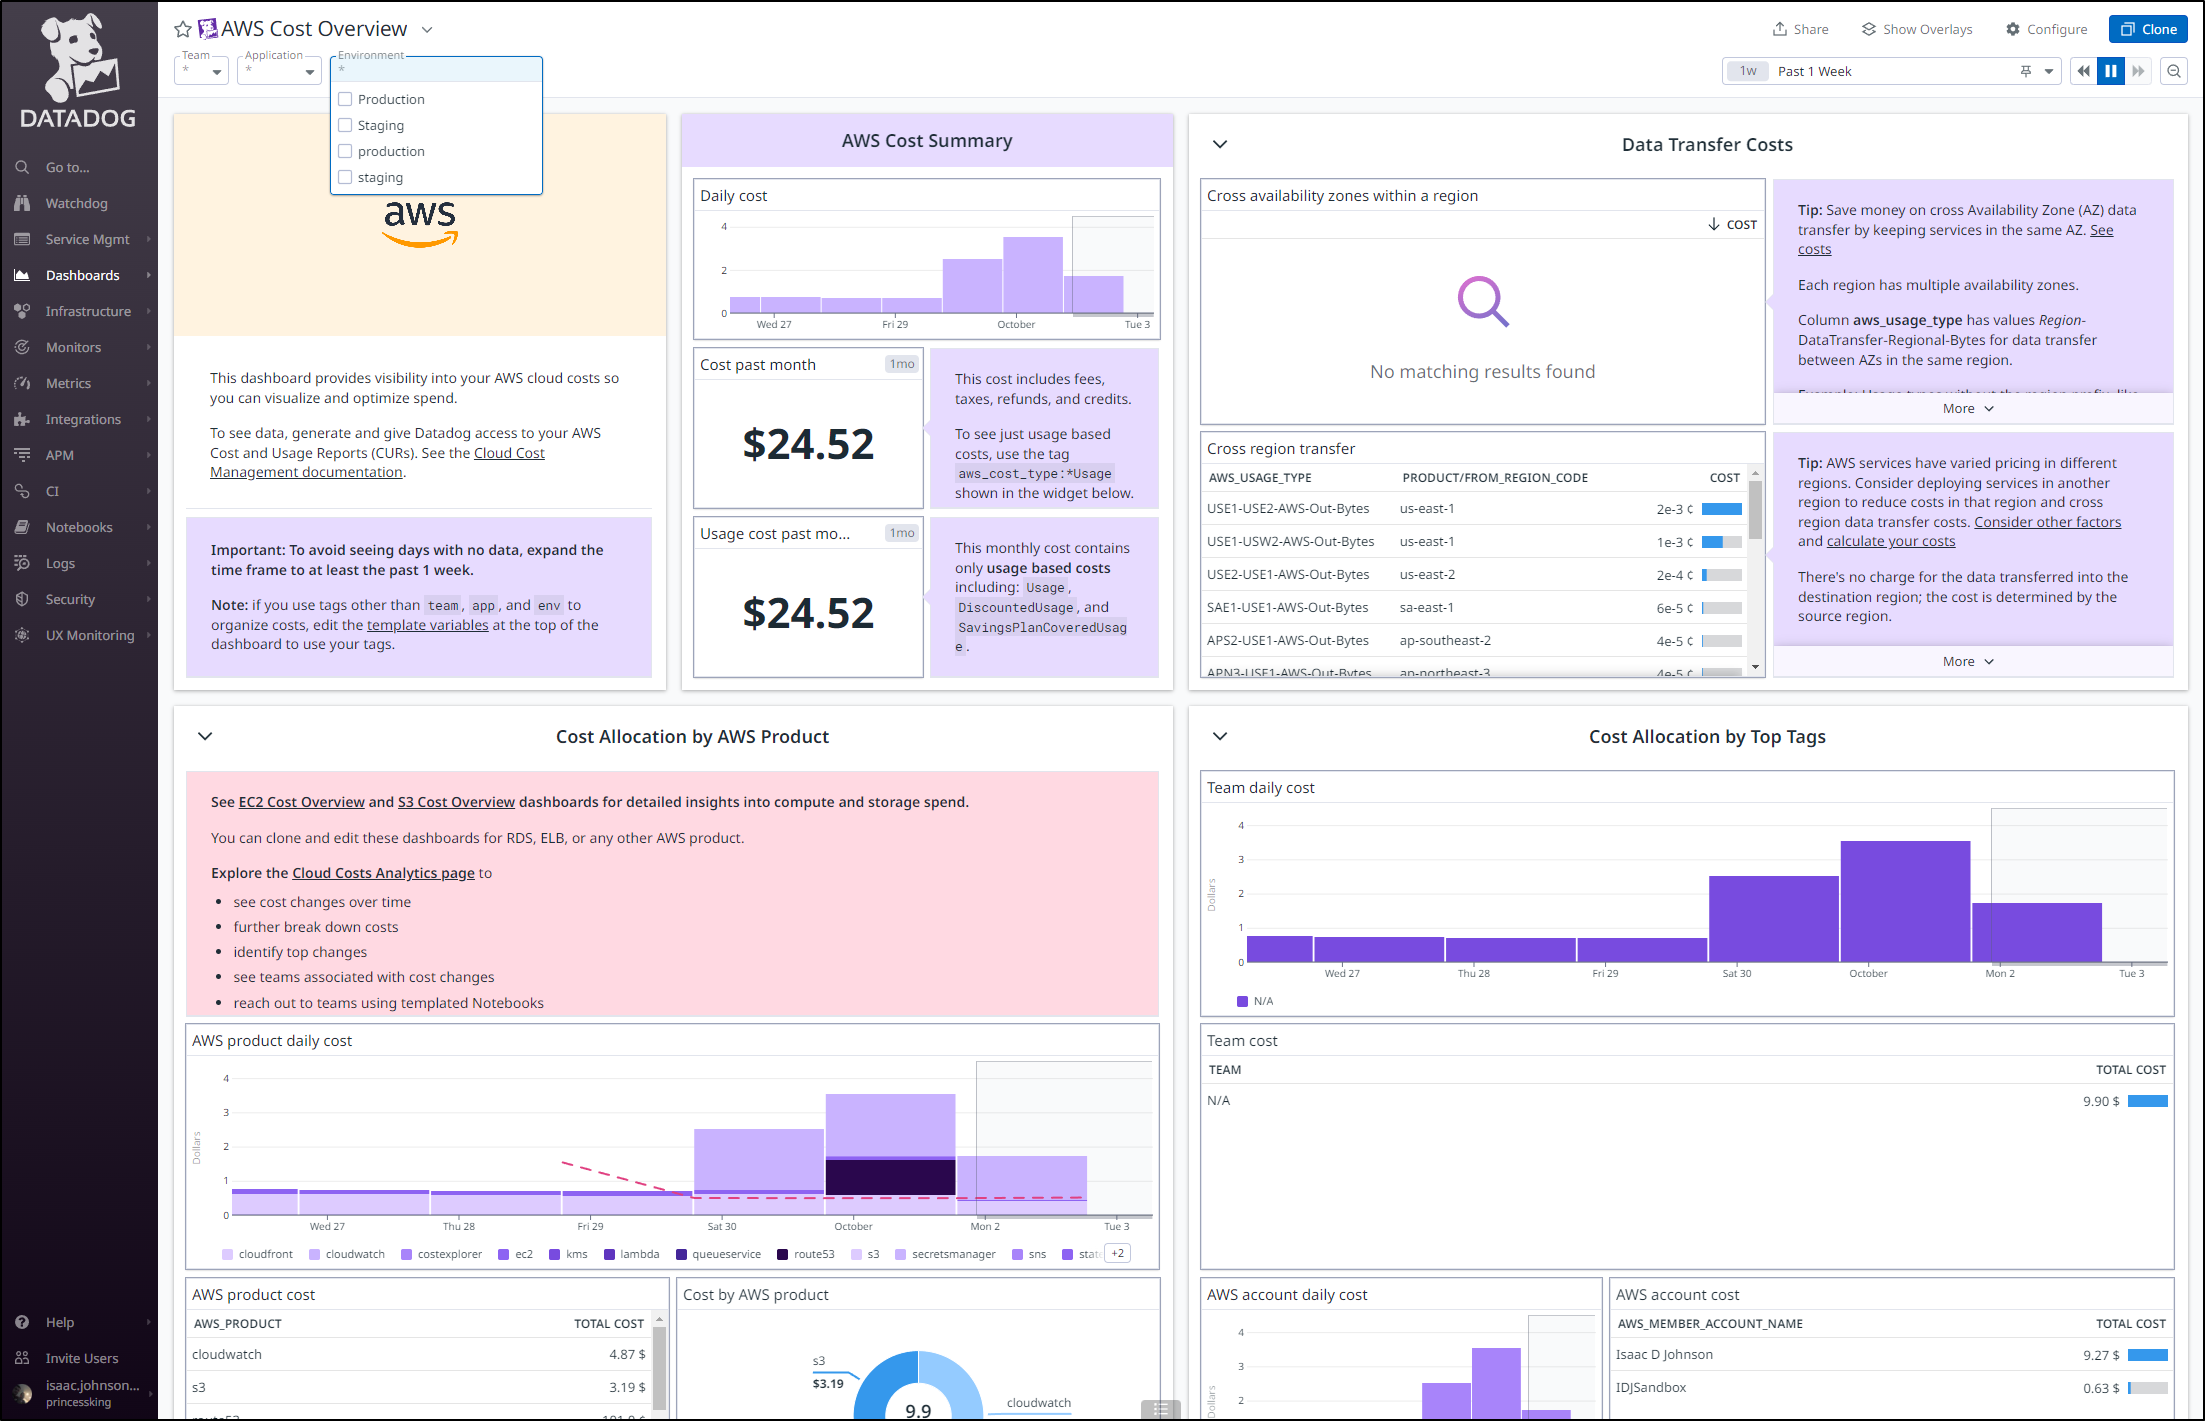This screenshot has height=1421, width=2205.
Task: Click the time range pin icon
Action: 2026,71
